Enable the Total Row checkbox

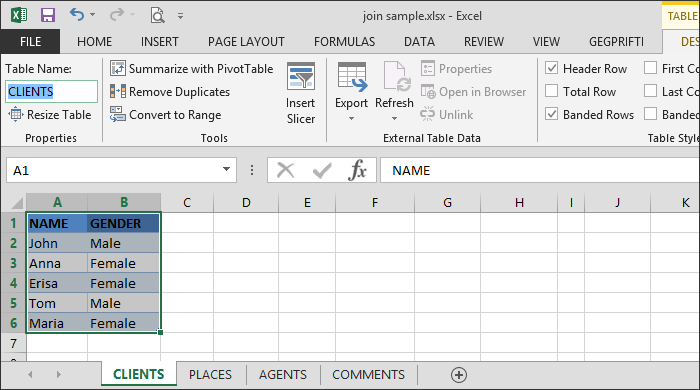(x=552, y=91)
